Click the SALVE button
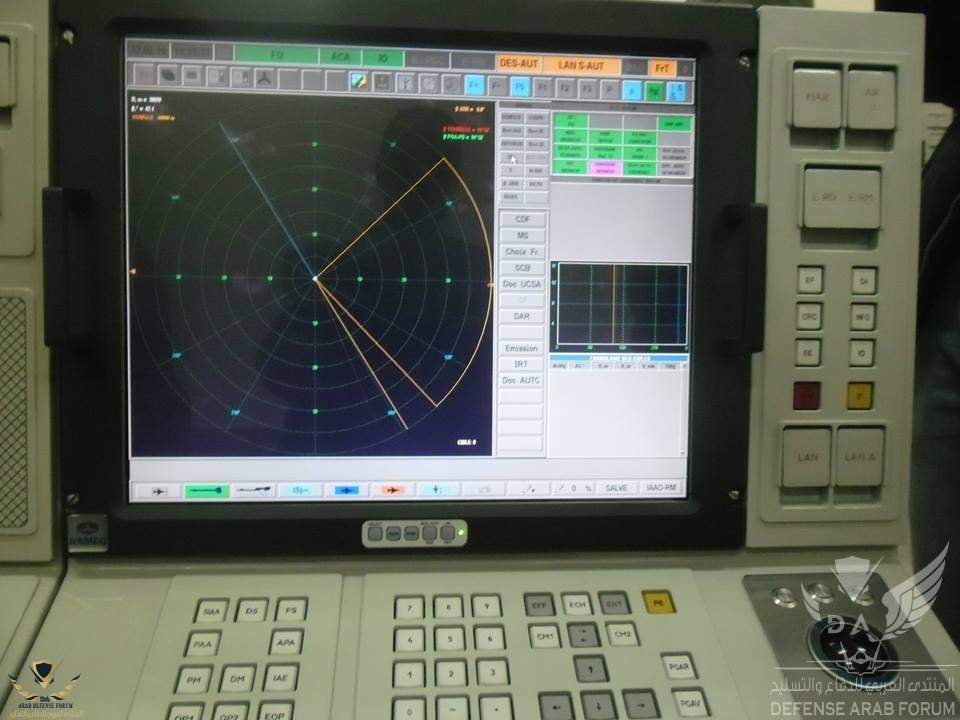This screenshot has height=720, width=960. click(616, 488)
